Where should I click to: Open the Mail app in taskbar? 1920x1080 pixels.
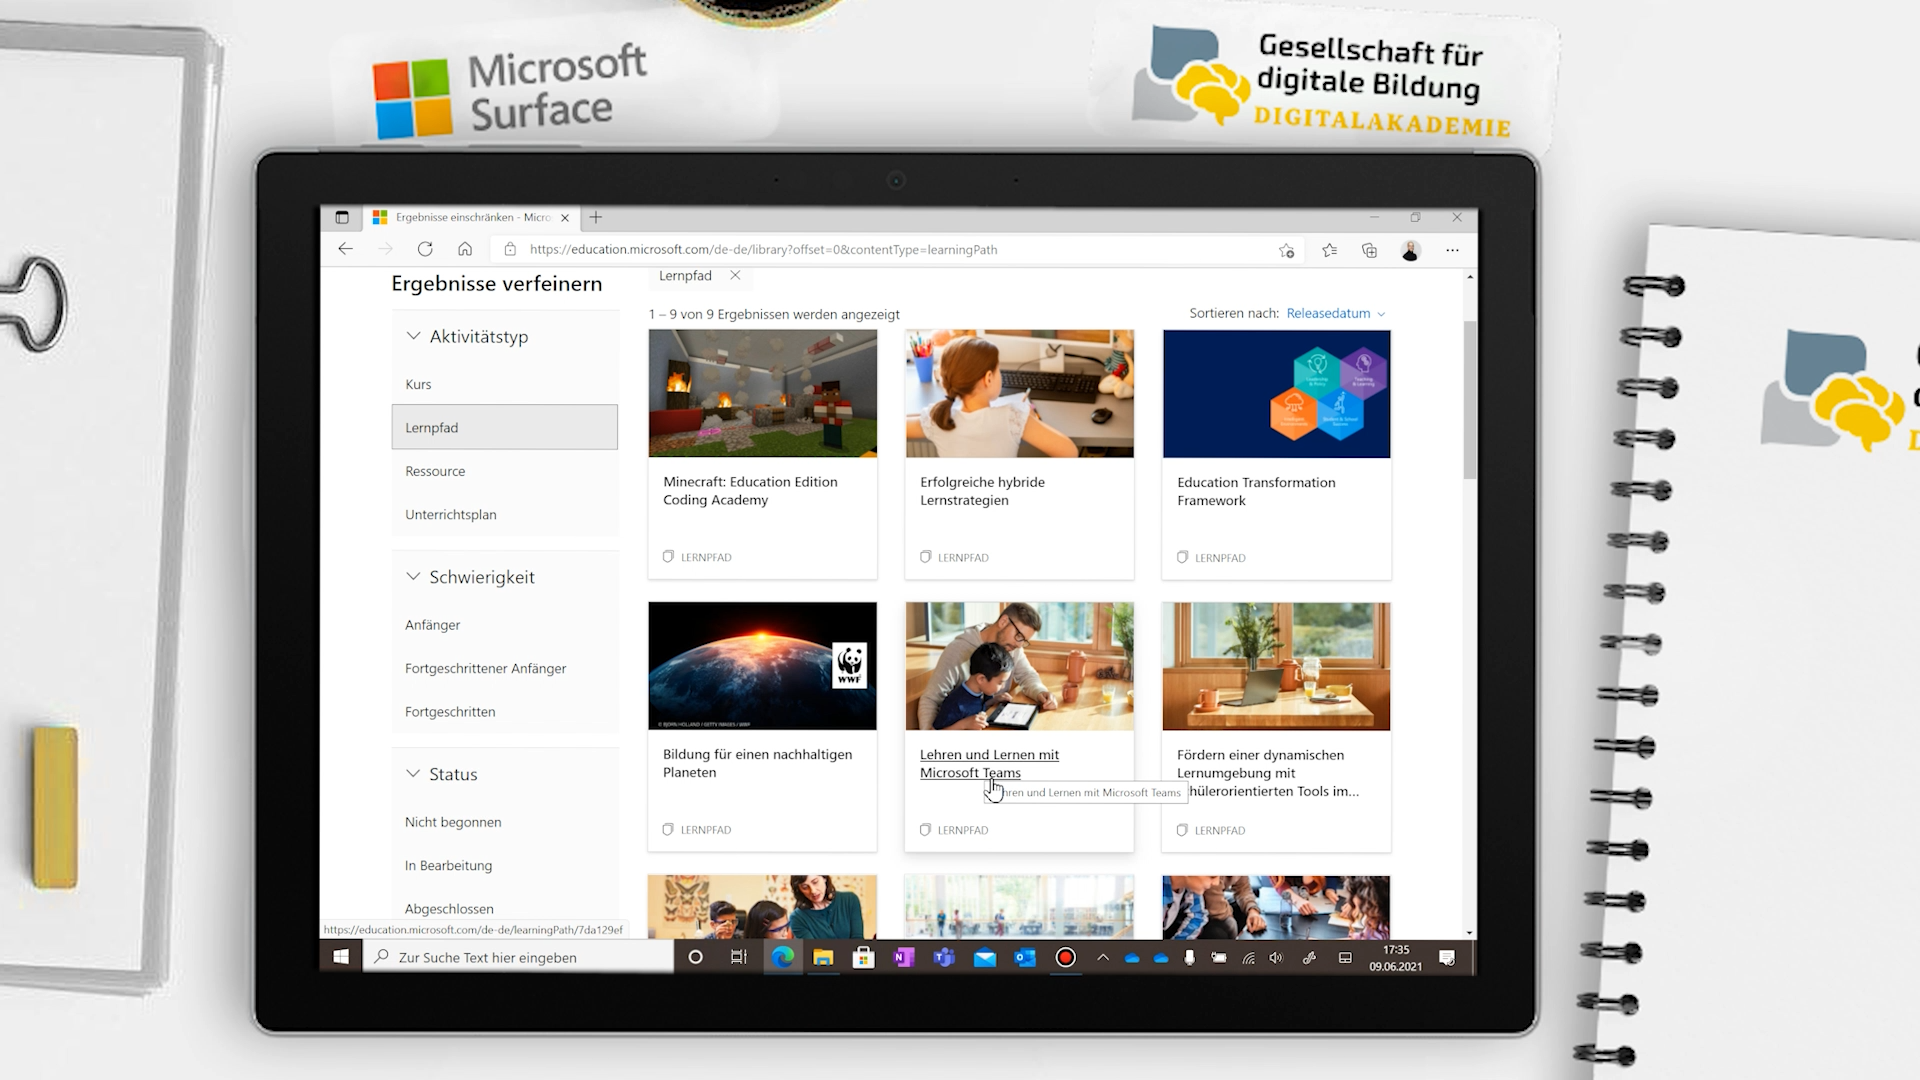click(985, 957)
